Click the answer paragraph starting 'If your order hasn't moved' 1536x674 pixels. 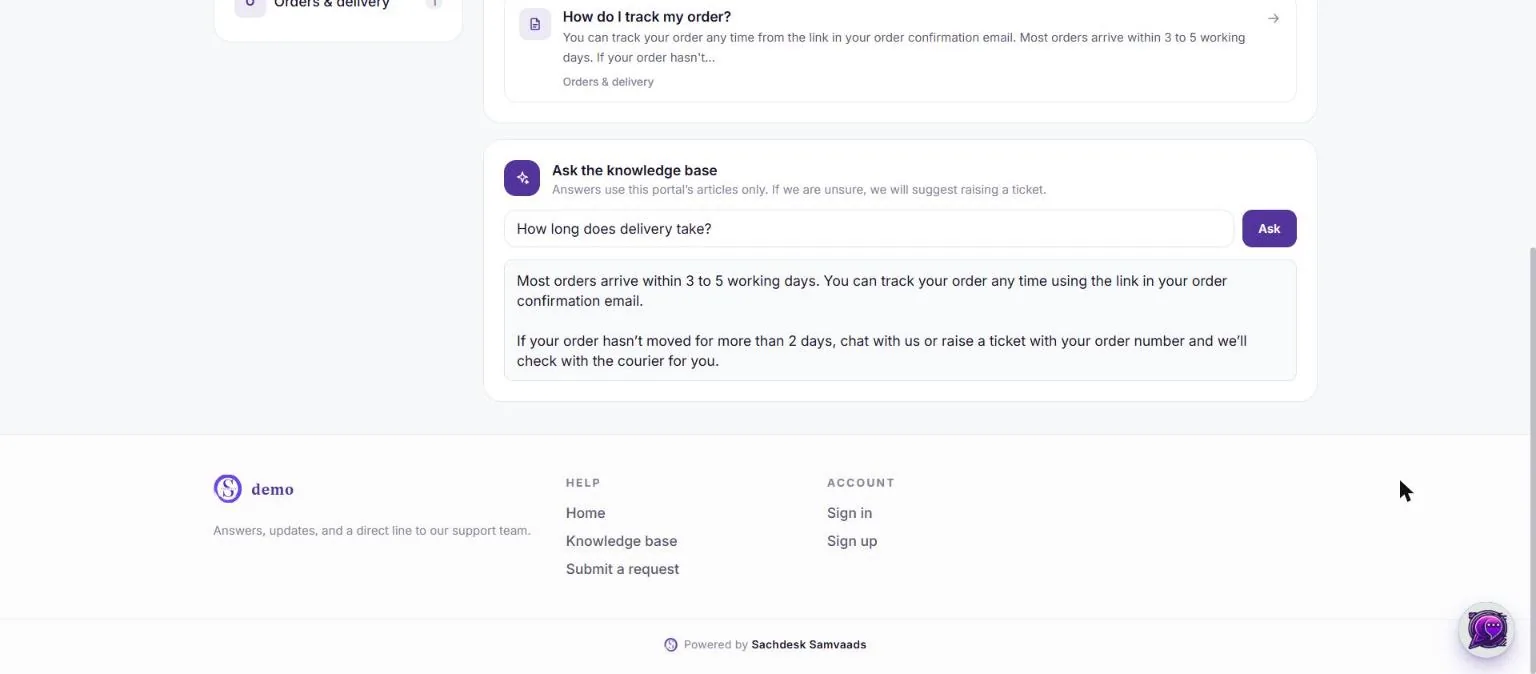[x=882, y=351]
